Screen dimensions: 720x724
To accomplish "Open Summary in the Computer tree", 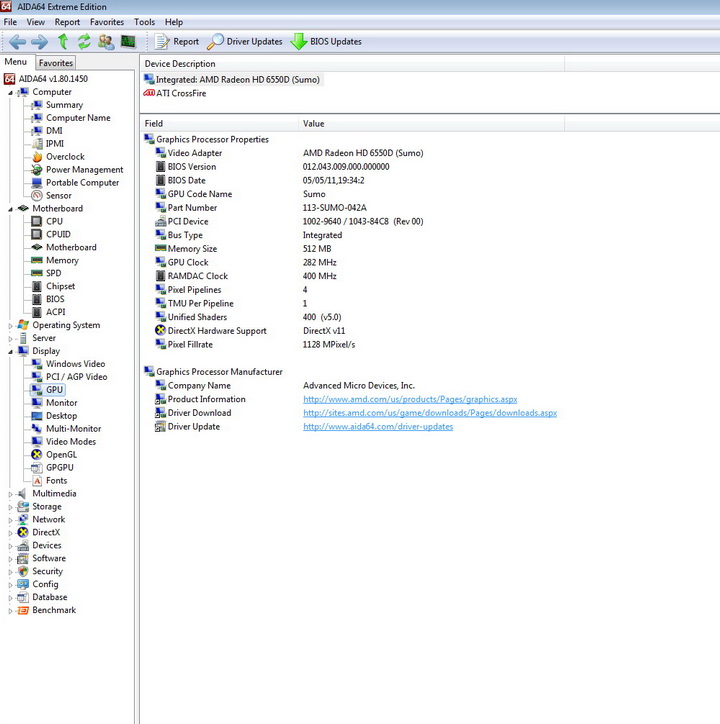I will pyautogui.click(x=64, y=105).
